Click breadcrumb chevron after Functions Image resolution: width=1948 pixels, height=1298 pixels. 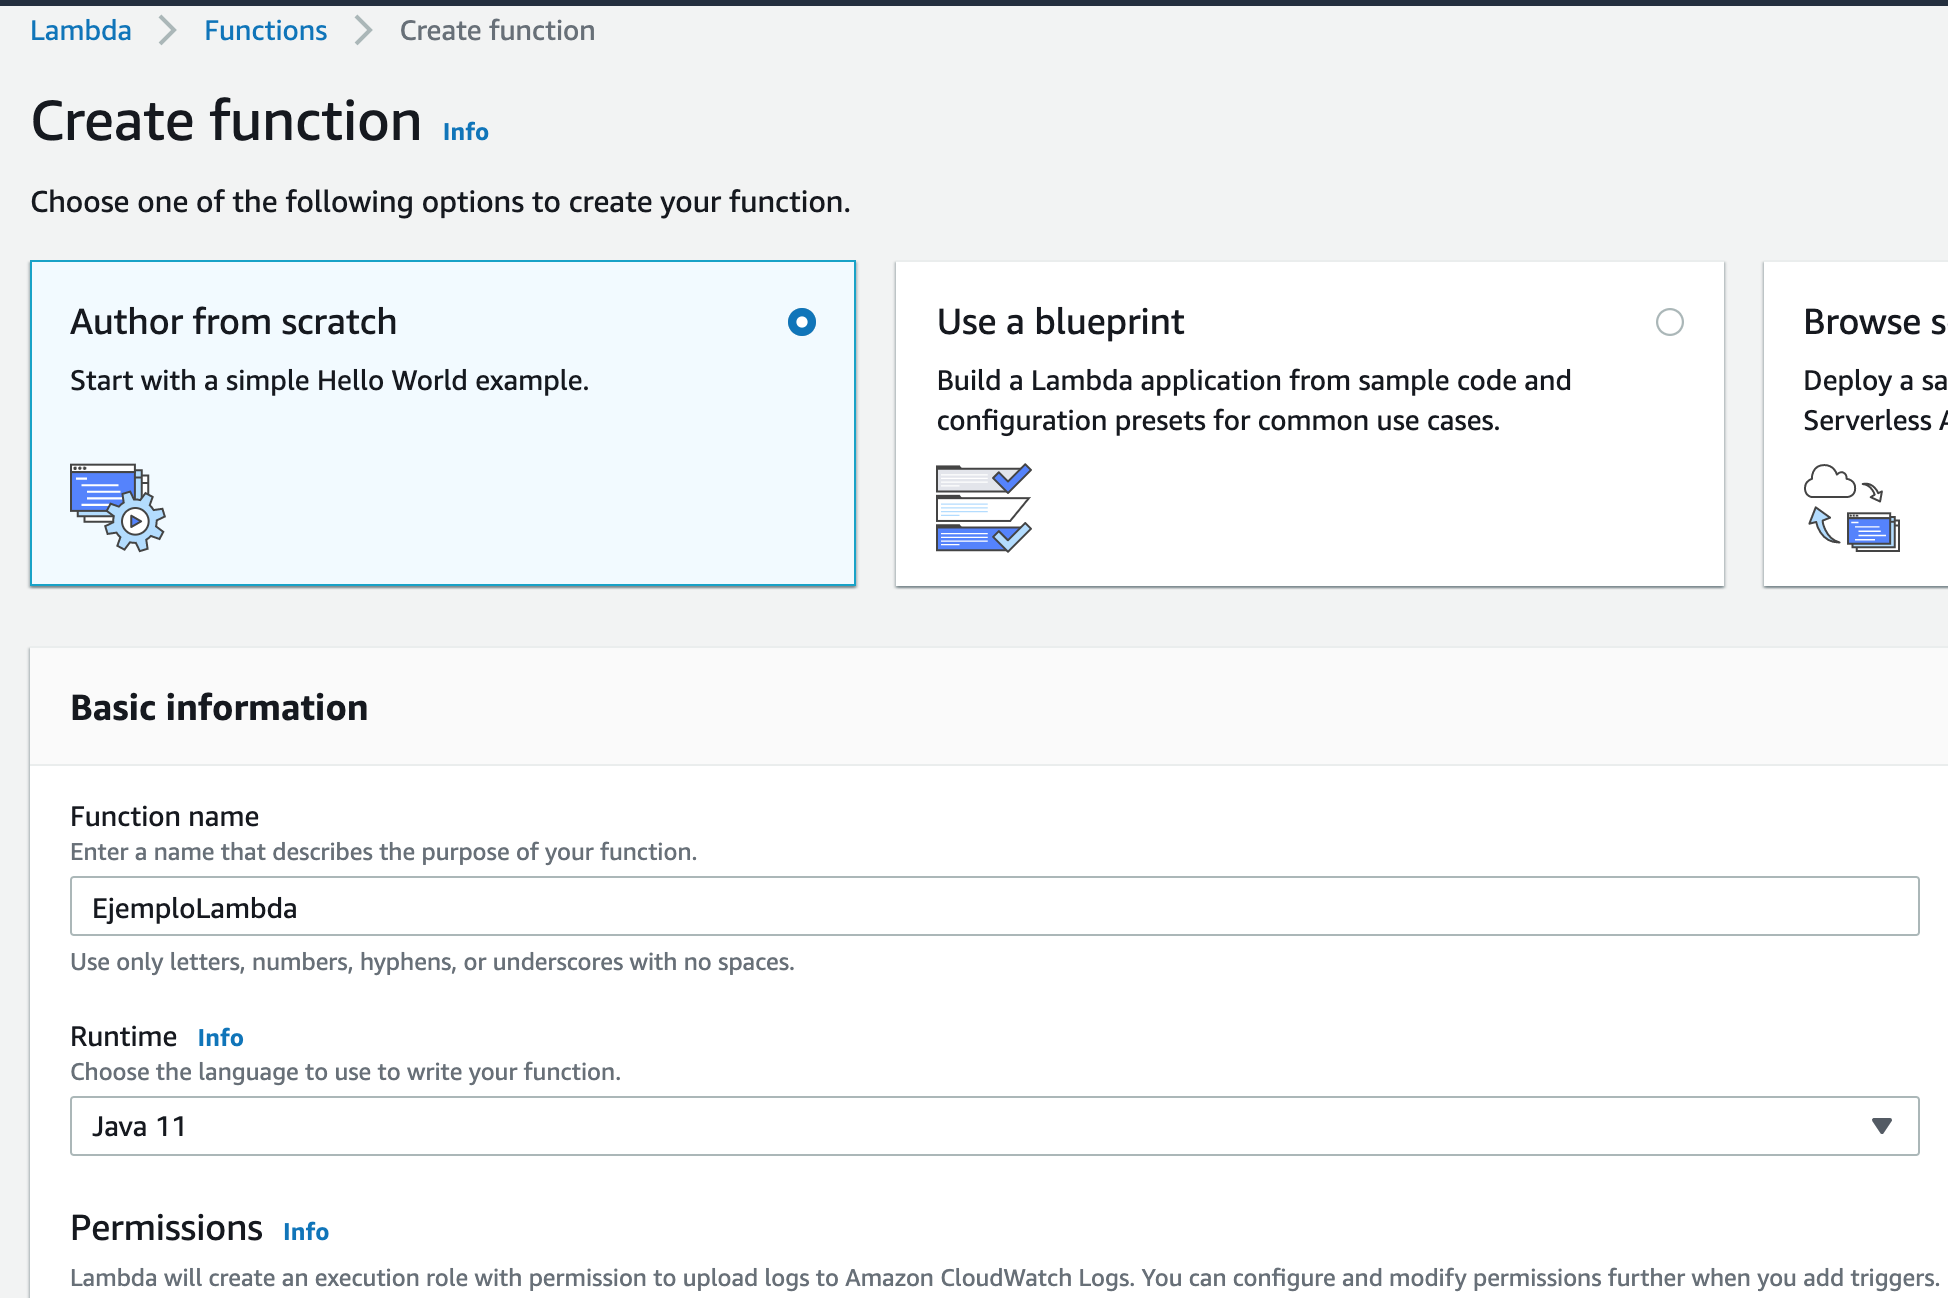(363, 31)
